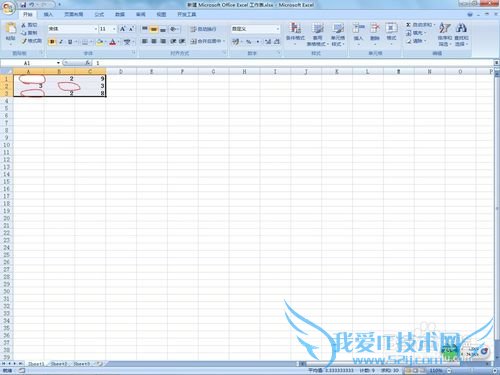Click the Decrease Indent icon
The height and width of the screenshot is (375, 500).
(173, 41)
